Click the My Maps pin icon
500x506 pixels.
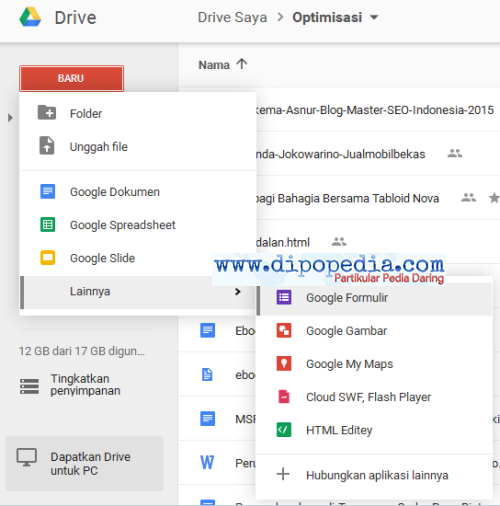284,363
